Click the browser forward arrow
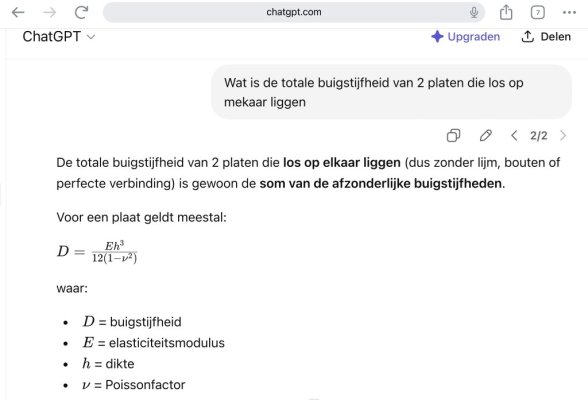The width and height of the screenshot is (588, 400). 50,12
